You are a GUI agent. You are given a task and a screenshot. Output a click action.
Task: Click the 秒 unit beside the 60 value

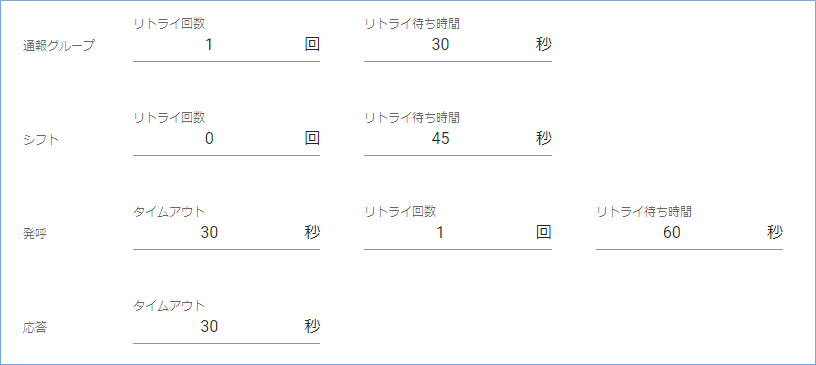(x=775, y=233)
